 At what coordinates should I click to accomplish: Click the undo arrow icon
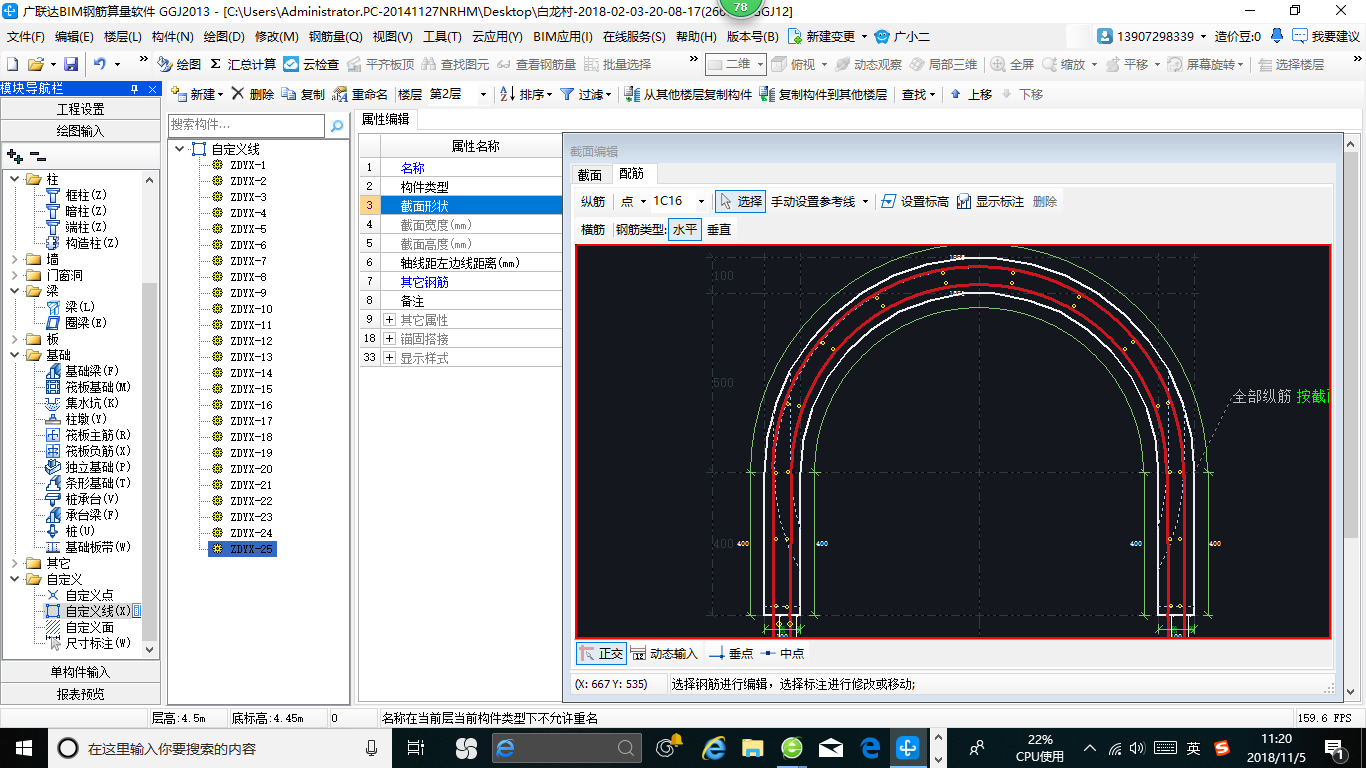click(99, 64)
